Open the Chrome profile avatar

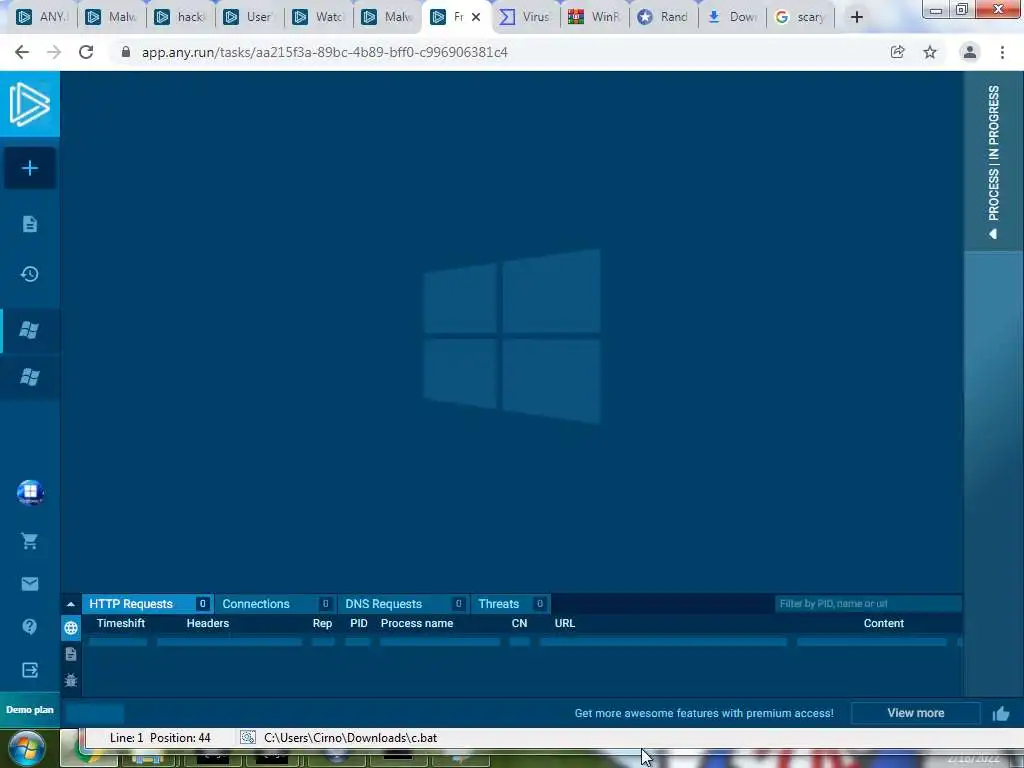[970, 52]
